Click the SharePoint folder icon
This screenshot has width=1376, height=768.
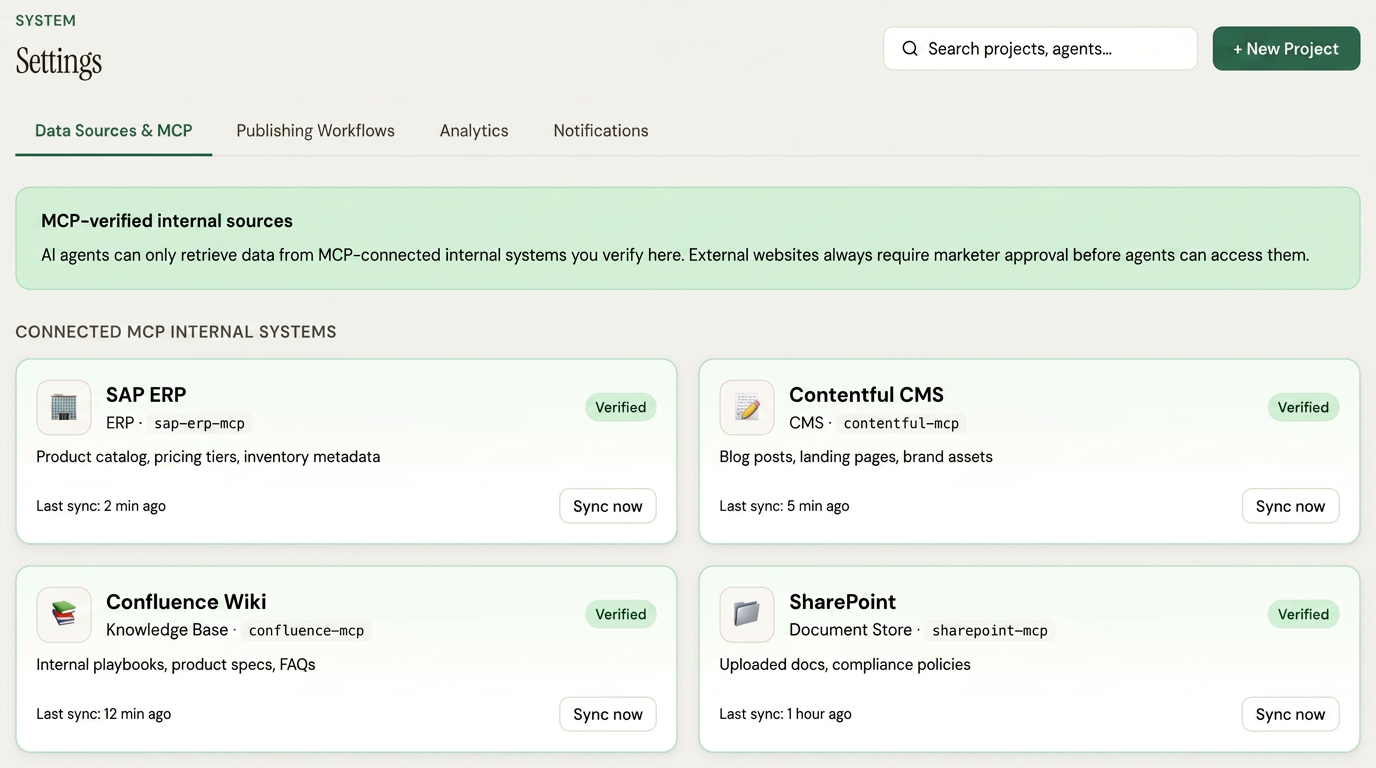coord(747,614)
